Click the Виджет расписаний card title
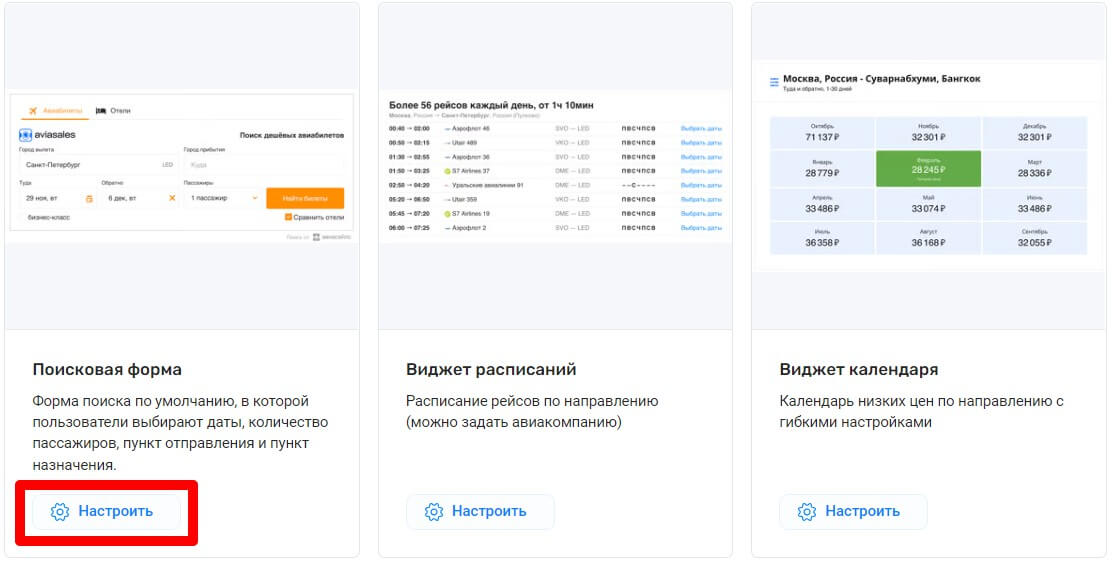Screen dimensions: 1112x563 (491, 369)
